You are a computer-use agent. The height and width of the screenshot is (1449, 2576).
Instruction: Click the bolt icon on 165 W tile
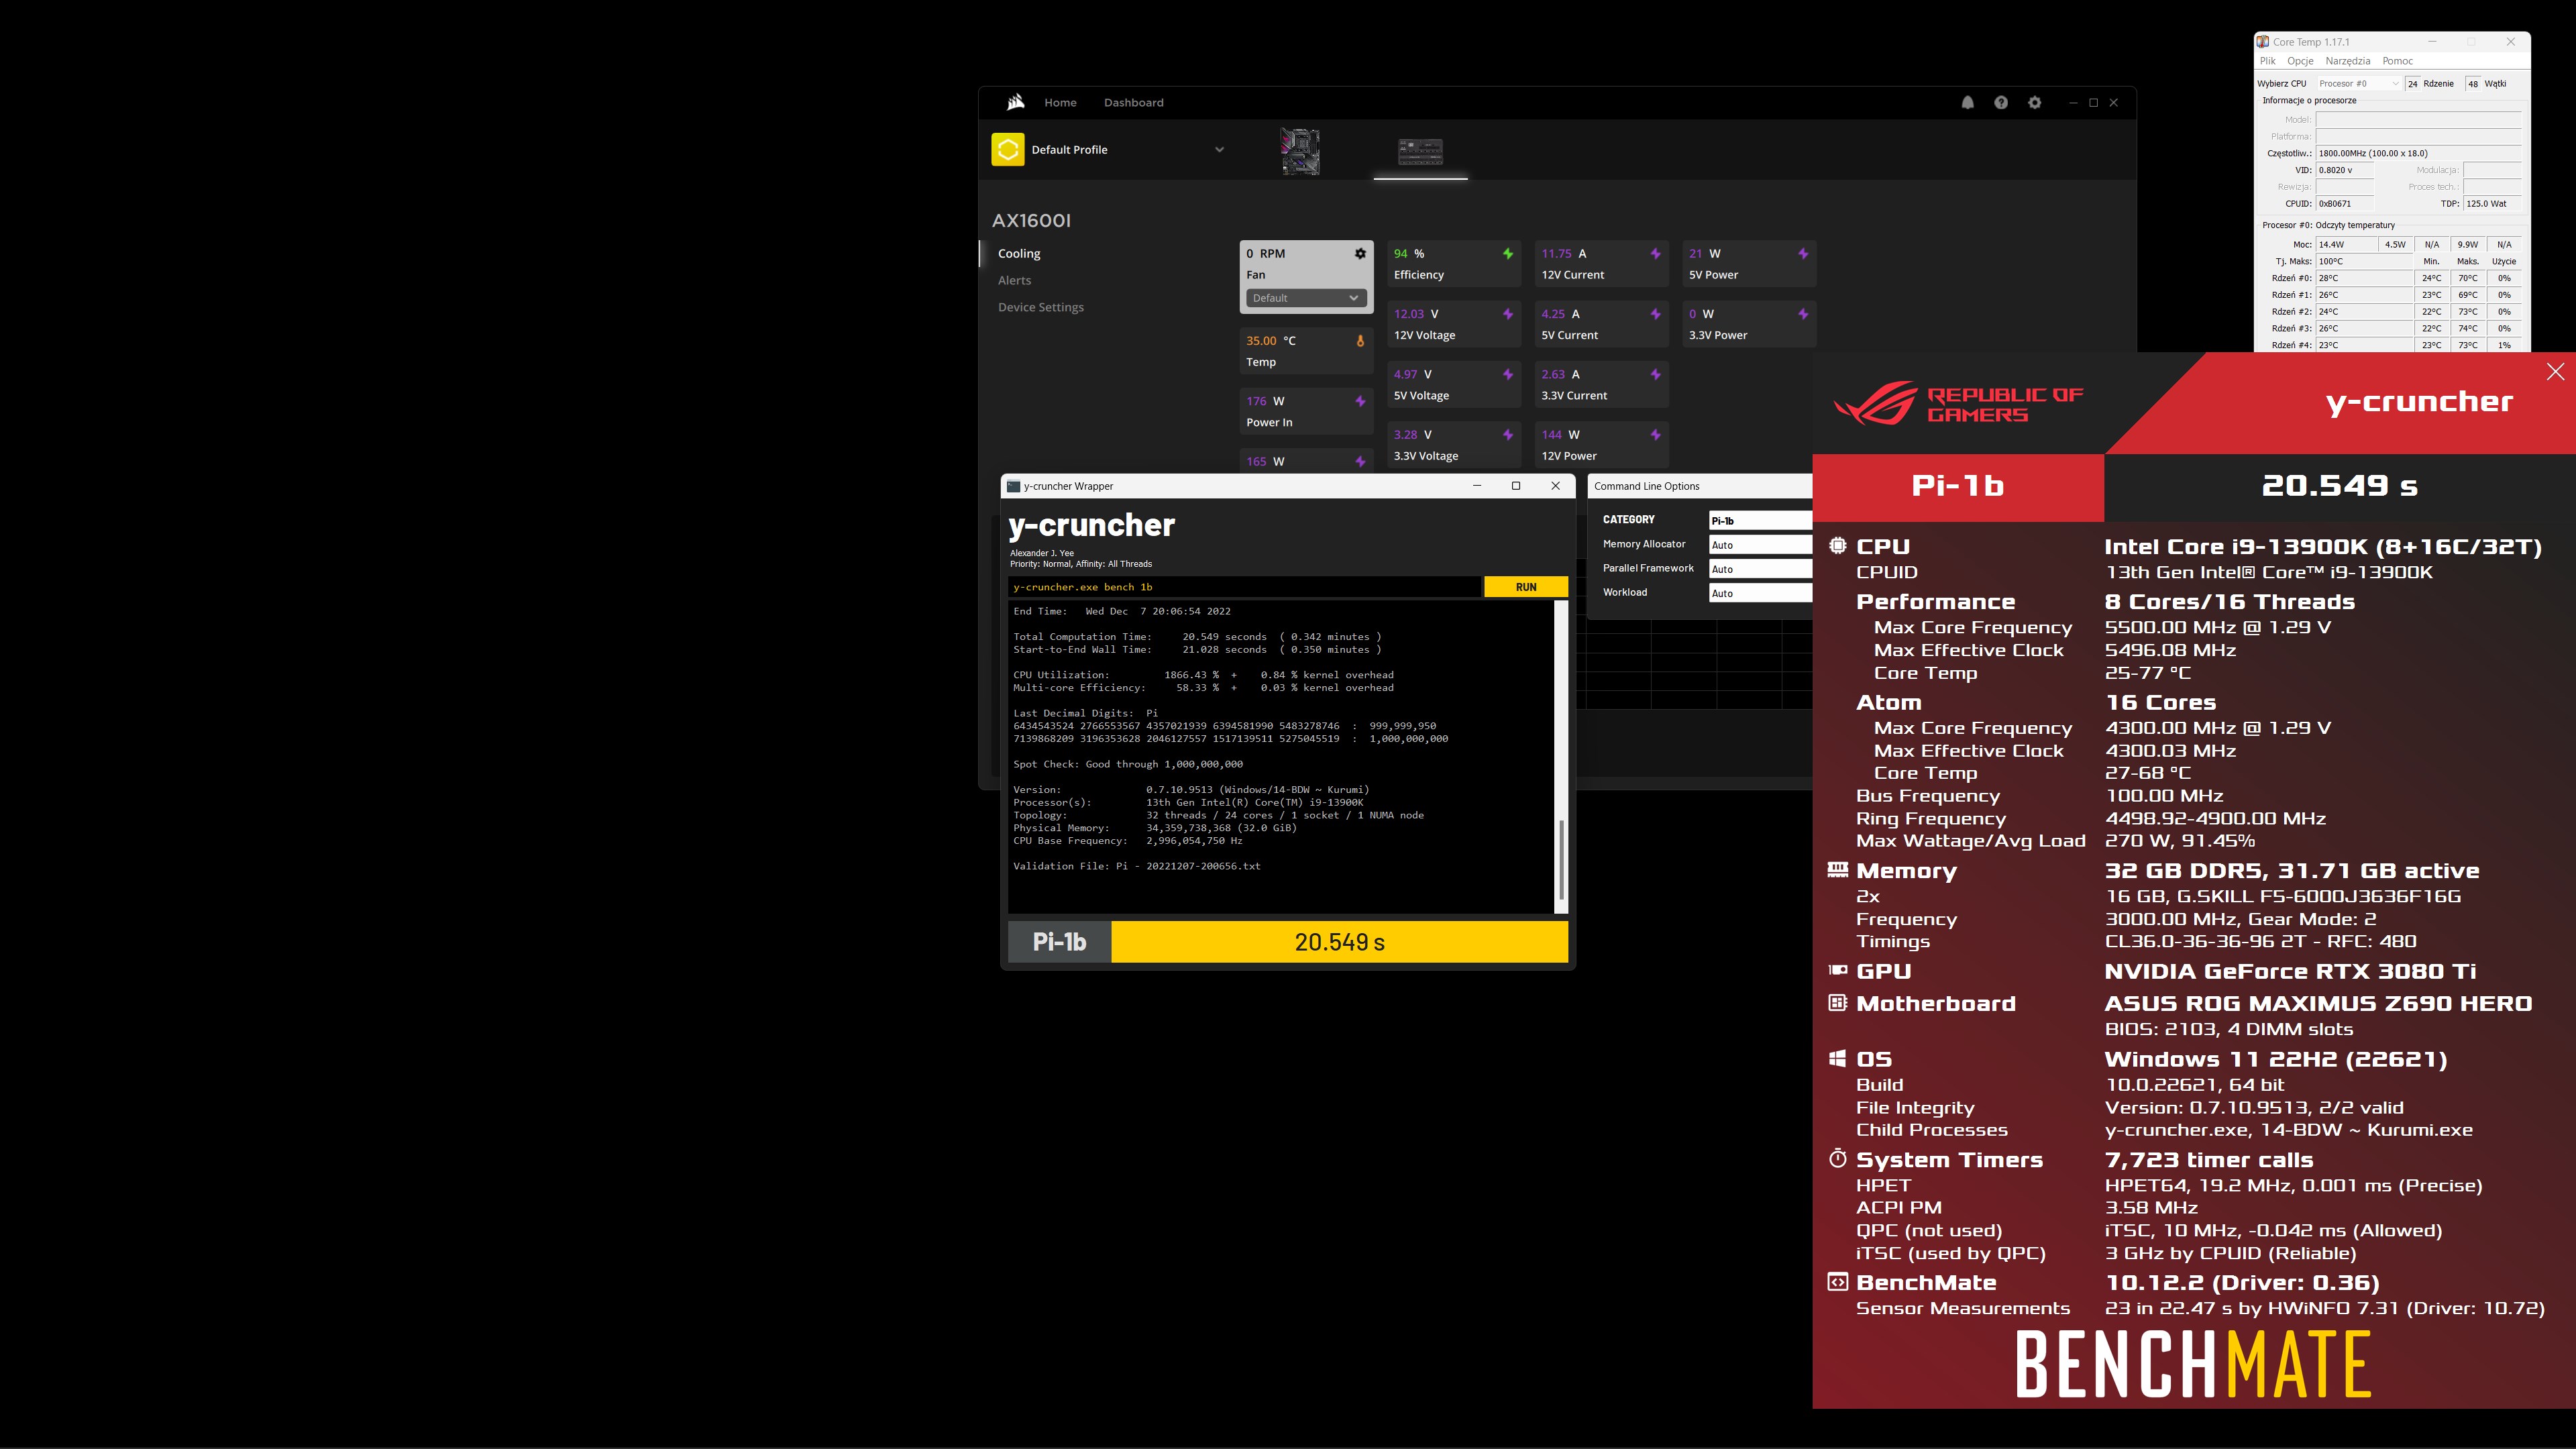1360,462
